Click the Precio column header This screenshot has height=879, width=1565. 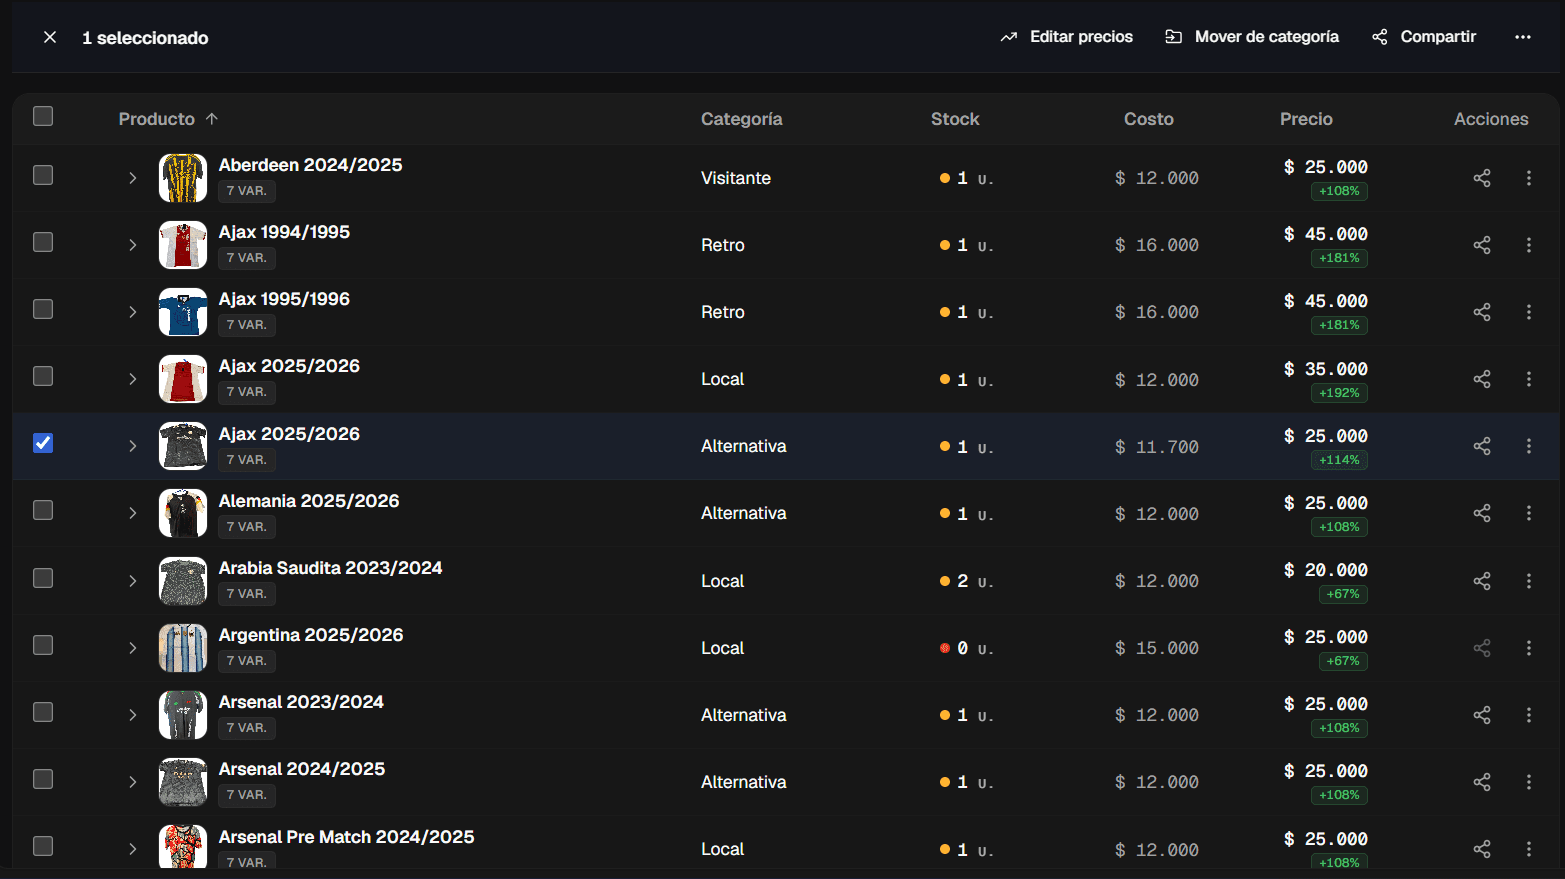1306,119
